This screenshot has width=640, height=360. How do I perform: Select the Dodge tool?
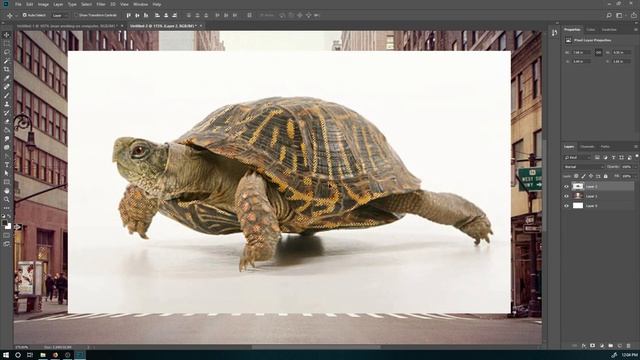(6, 147)
